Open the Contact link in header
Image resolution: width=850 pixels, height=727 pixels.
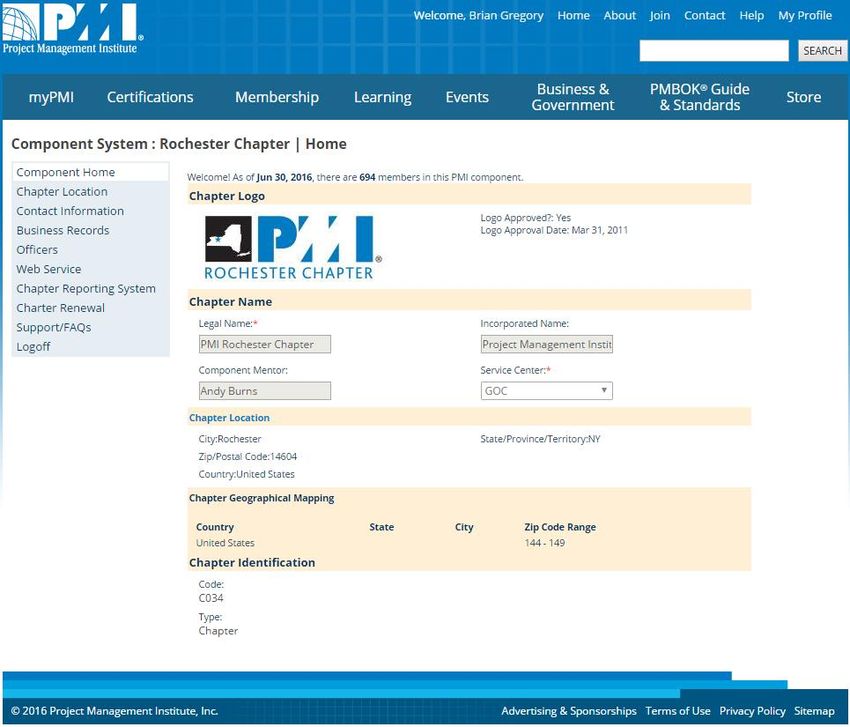click(x=704, y=15)
